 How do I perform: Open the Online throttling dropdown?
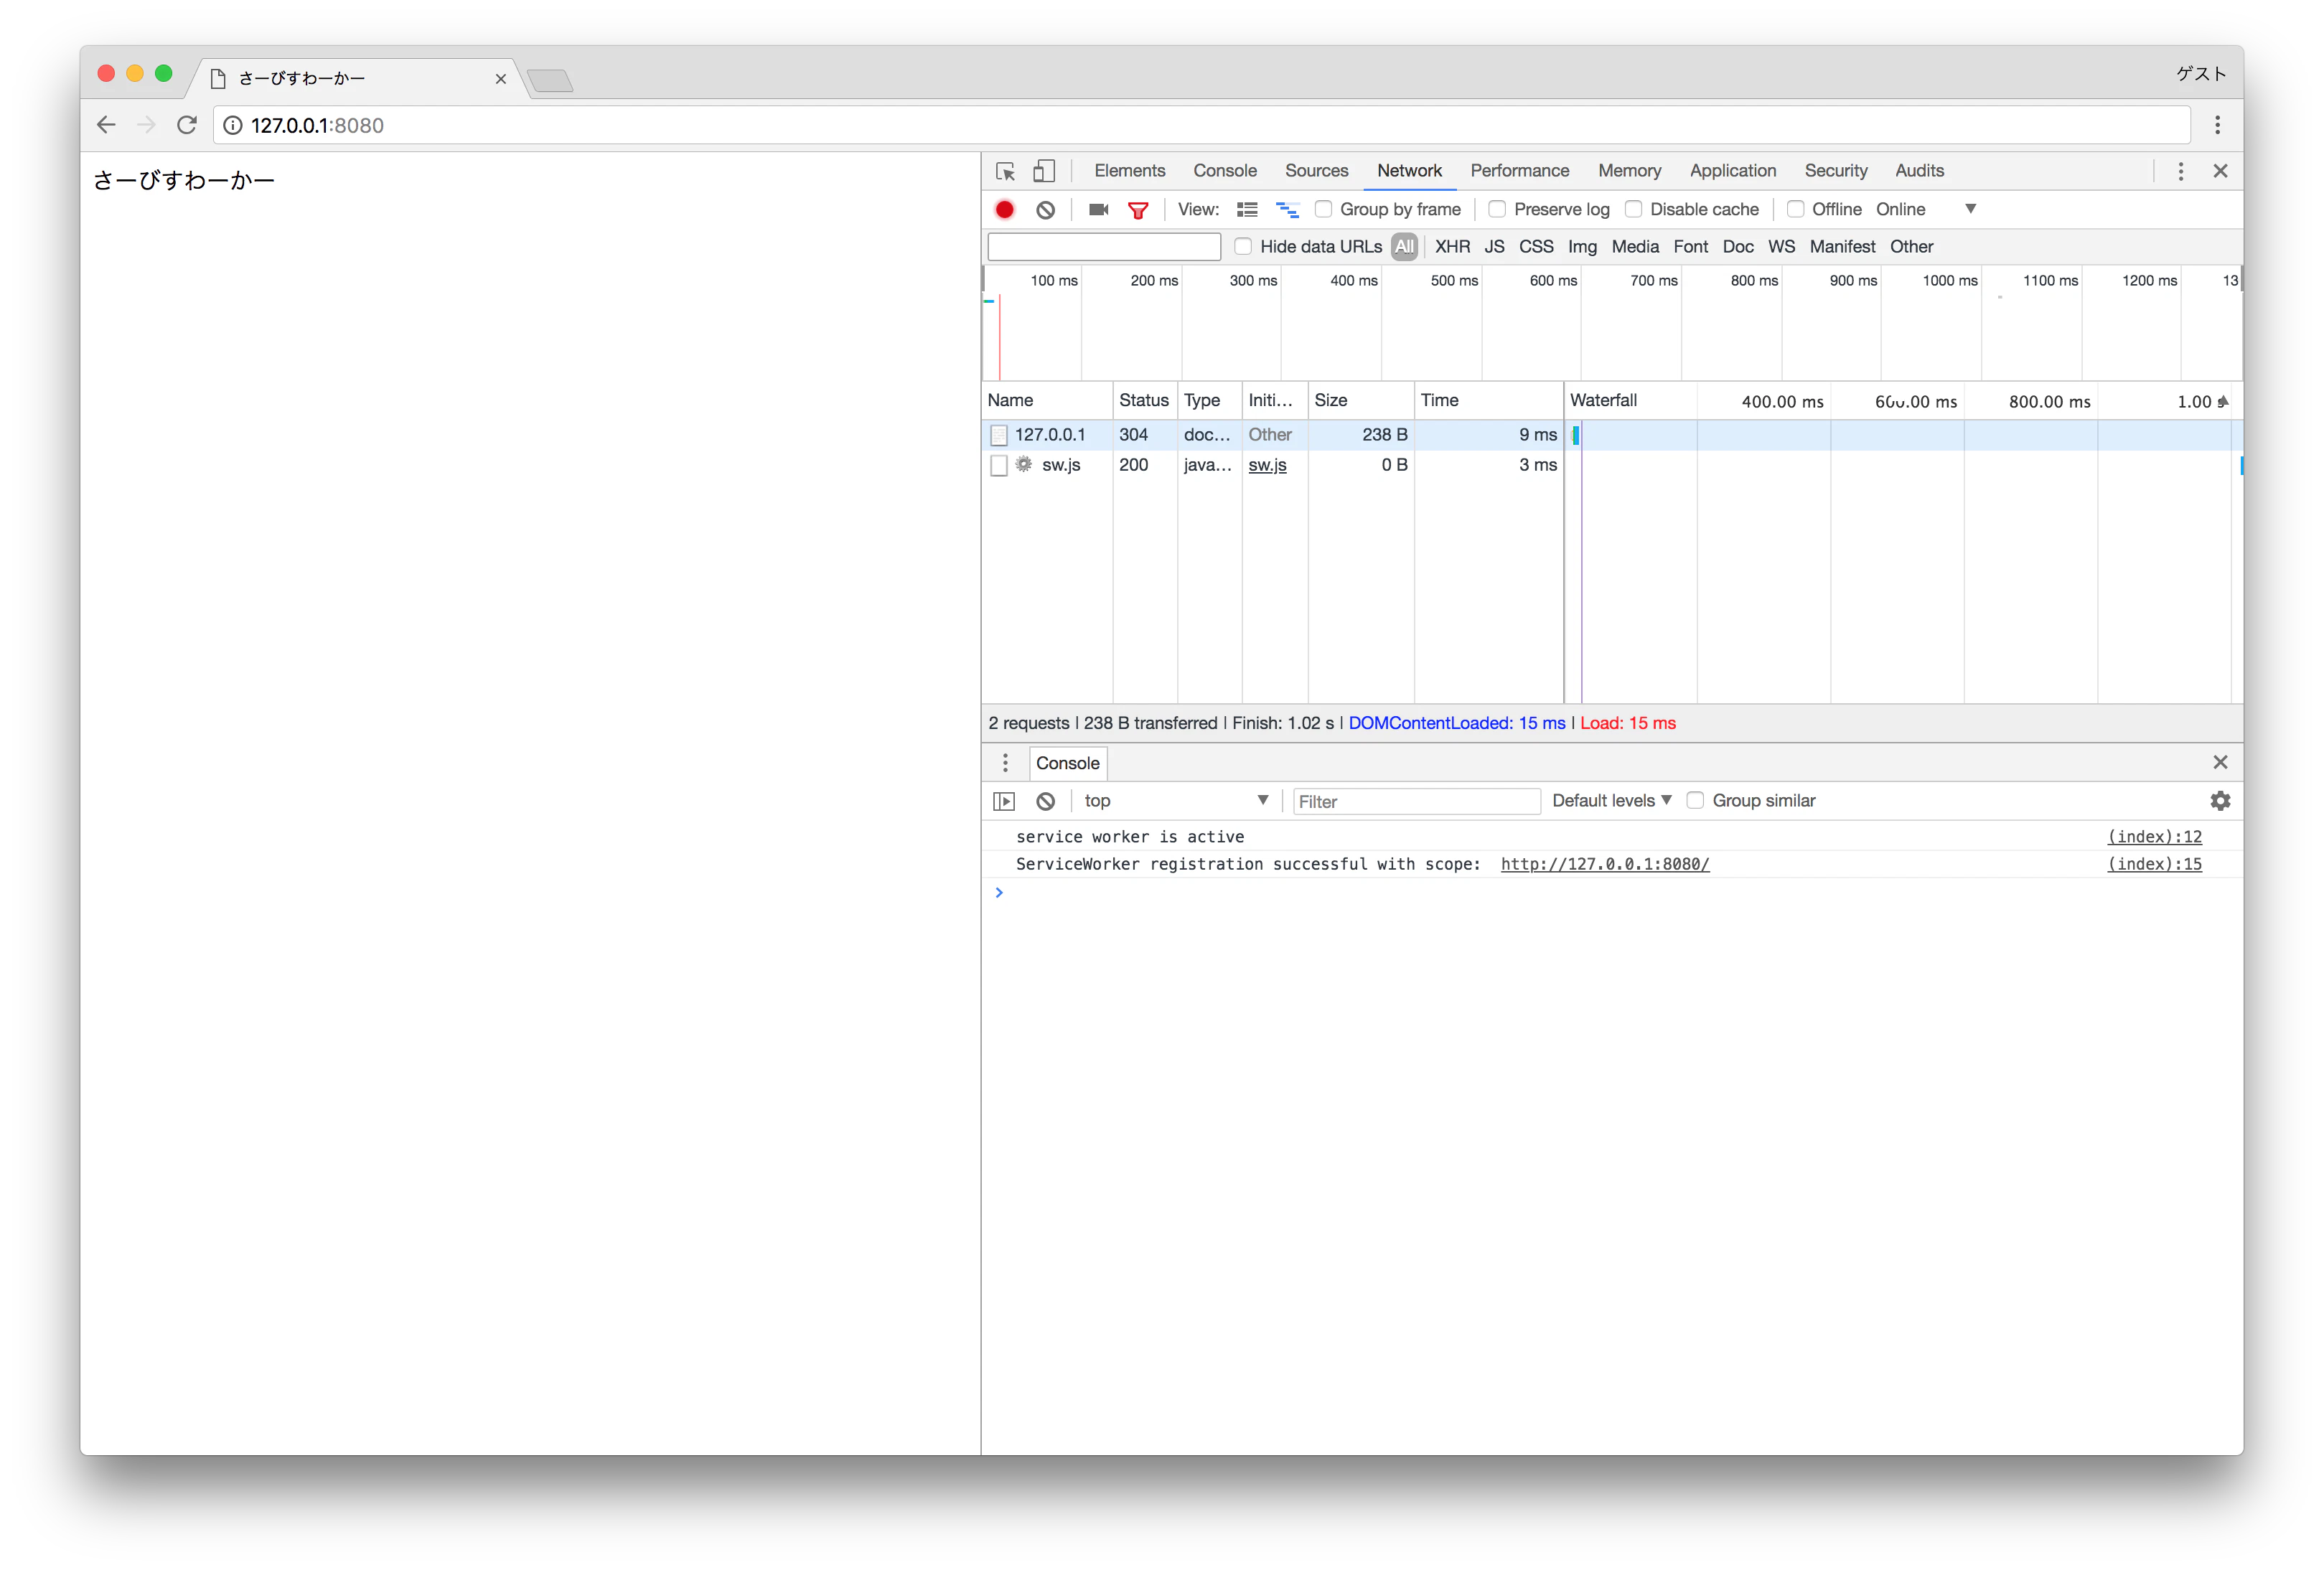[x=1925, y=209]
